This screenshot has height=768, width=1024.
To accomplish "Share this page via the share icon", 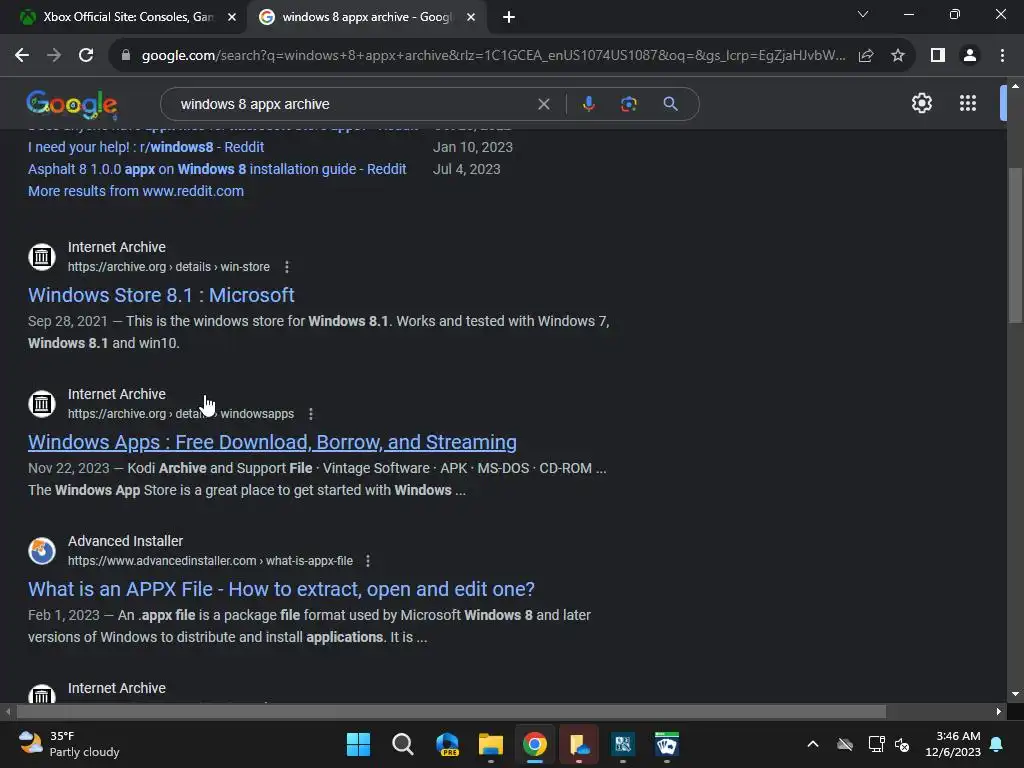I will click(866, 56).
